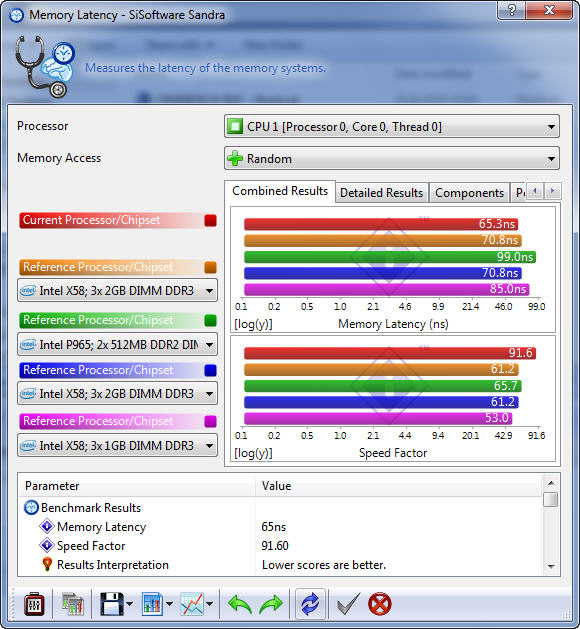Click the red 65.3ns latency bar
This screenshot has height=629, width=580.
point(381,224)
